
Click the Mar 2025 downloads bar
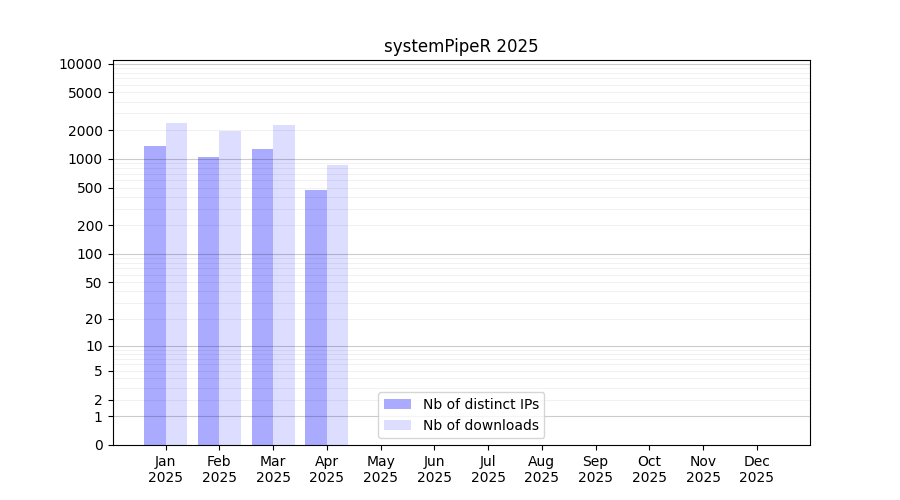coord(284,285)
